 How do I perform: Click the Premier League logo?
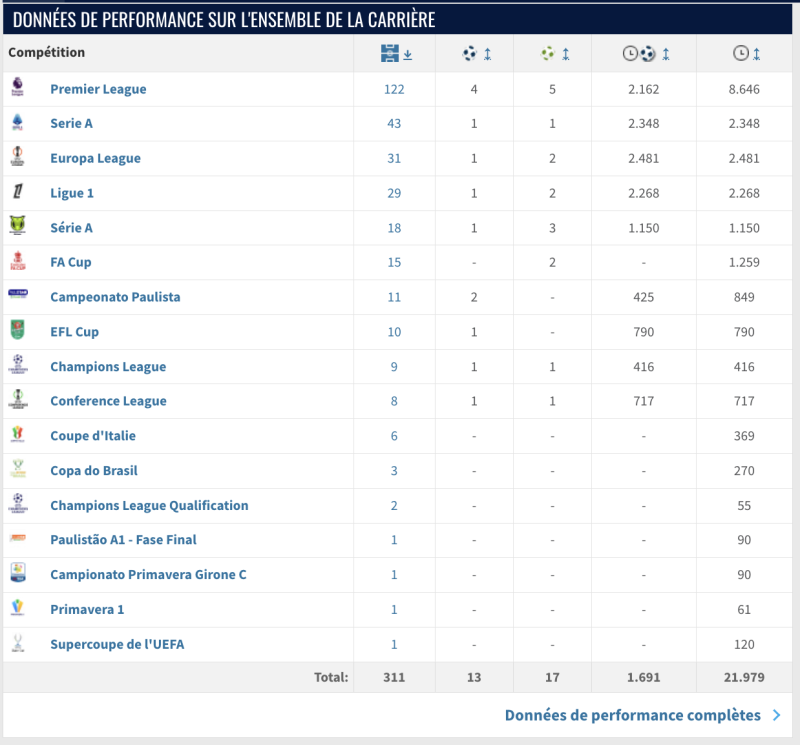pyautogui.click(x=17, y=89)
